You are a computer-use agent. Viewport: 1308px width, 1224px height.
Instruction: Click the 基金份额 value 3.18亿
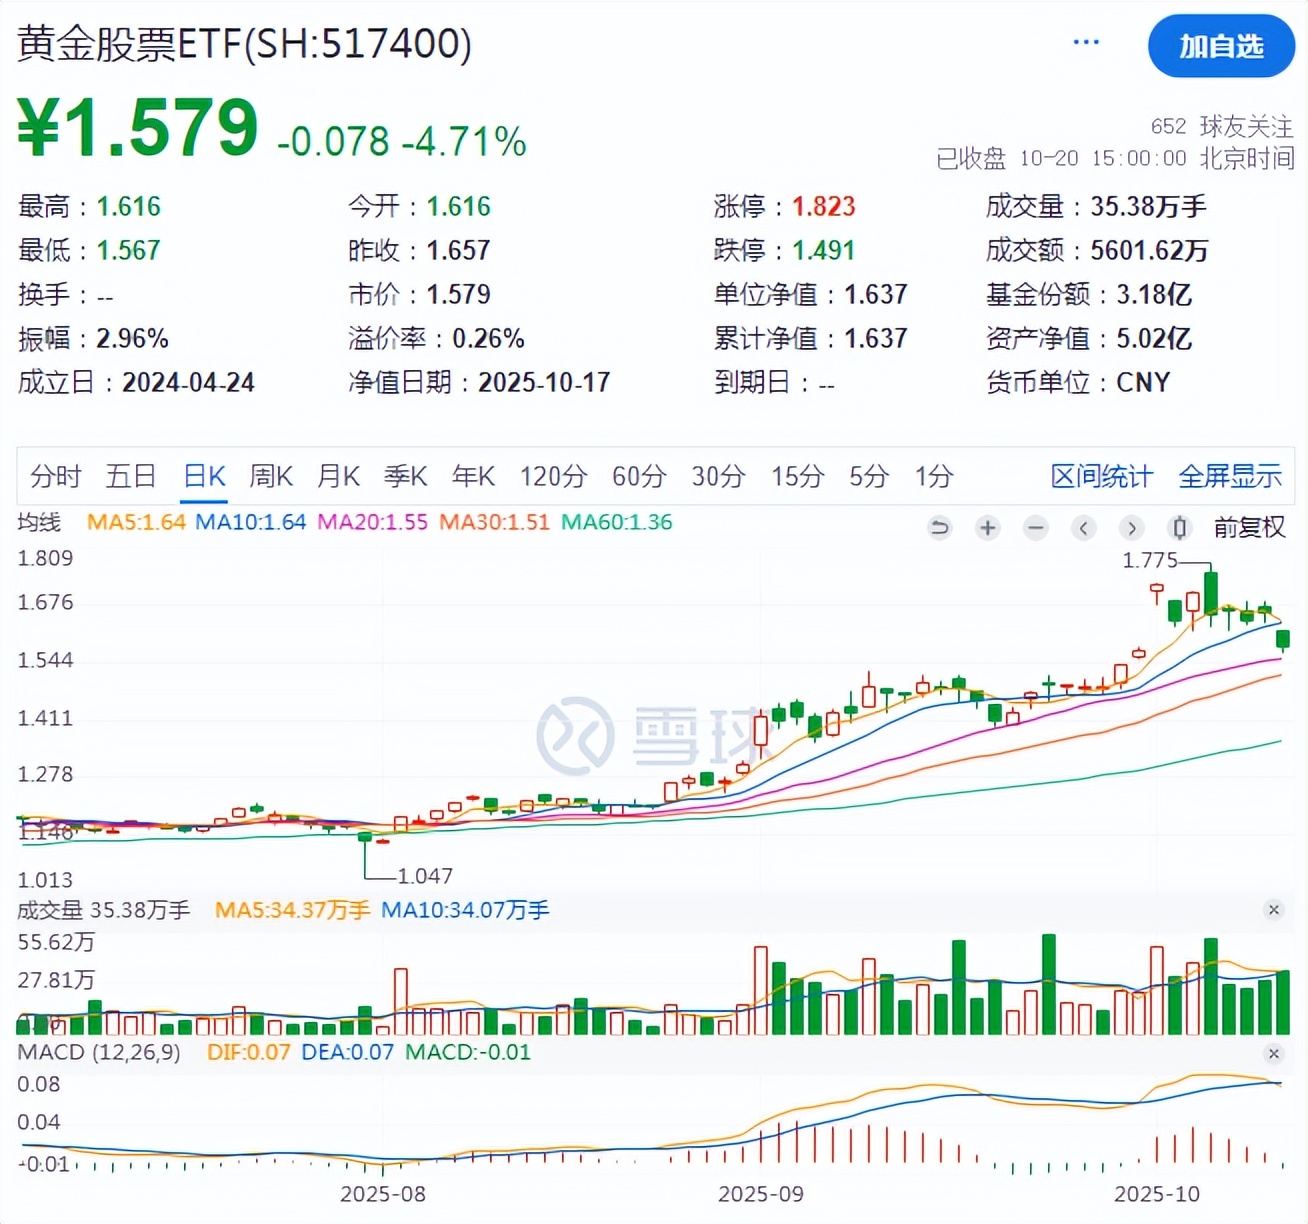[1154, 294]
